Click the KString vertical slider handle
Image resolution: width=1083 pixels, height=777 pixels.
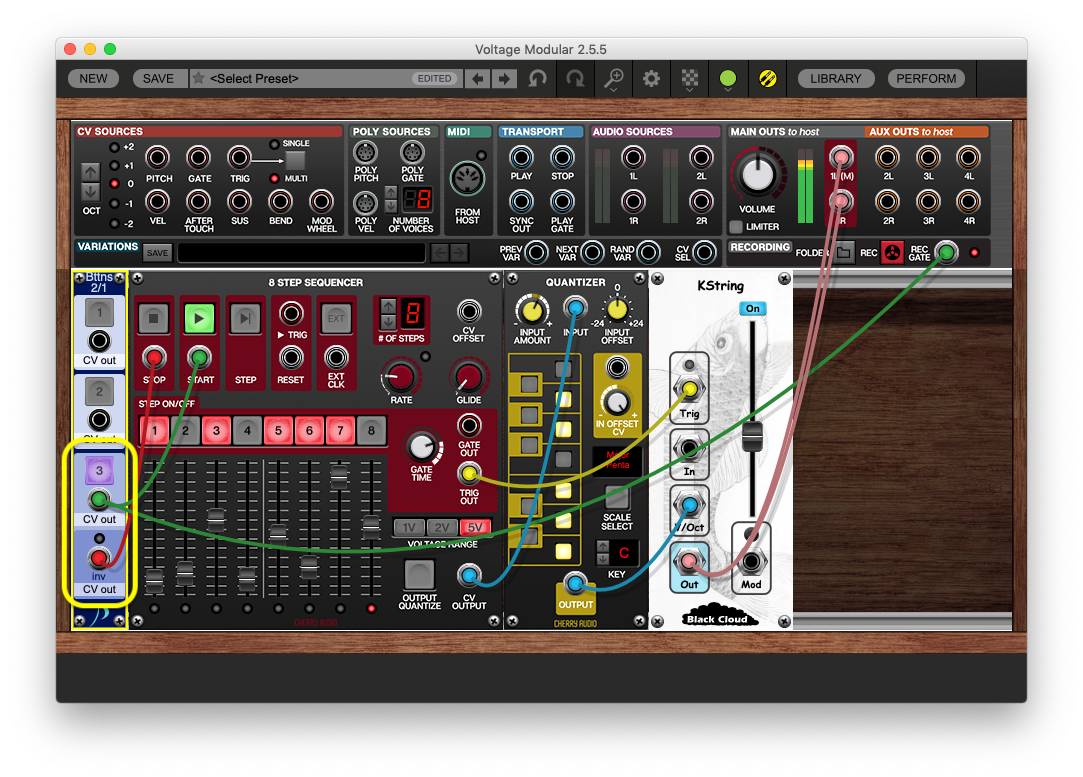point(751,437)
